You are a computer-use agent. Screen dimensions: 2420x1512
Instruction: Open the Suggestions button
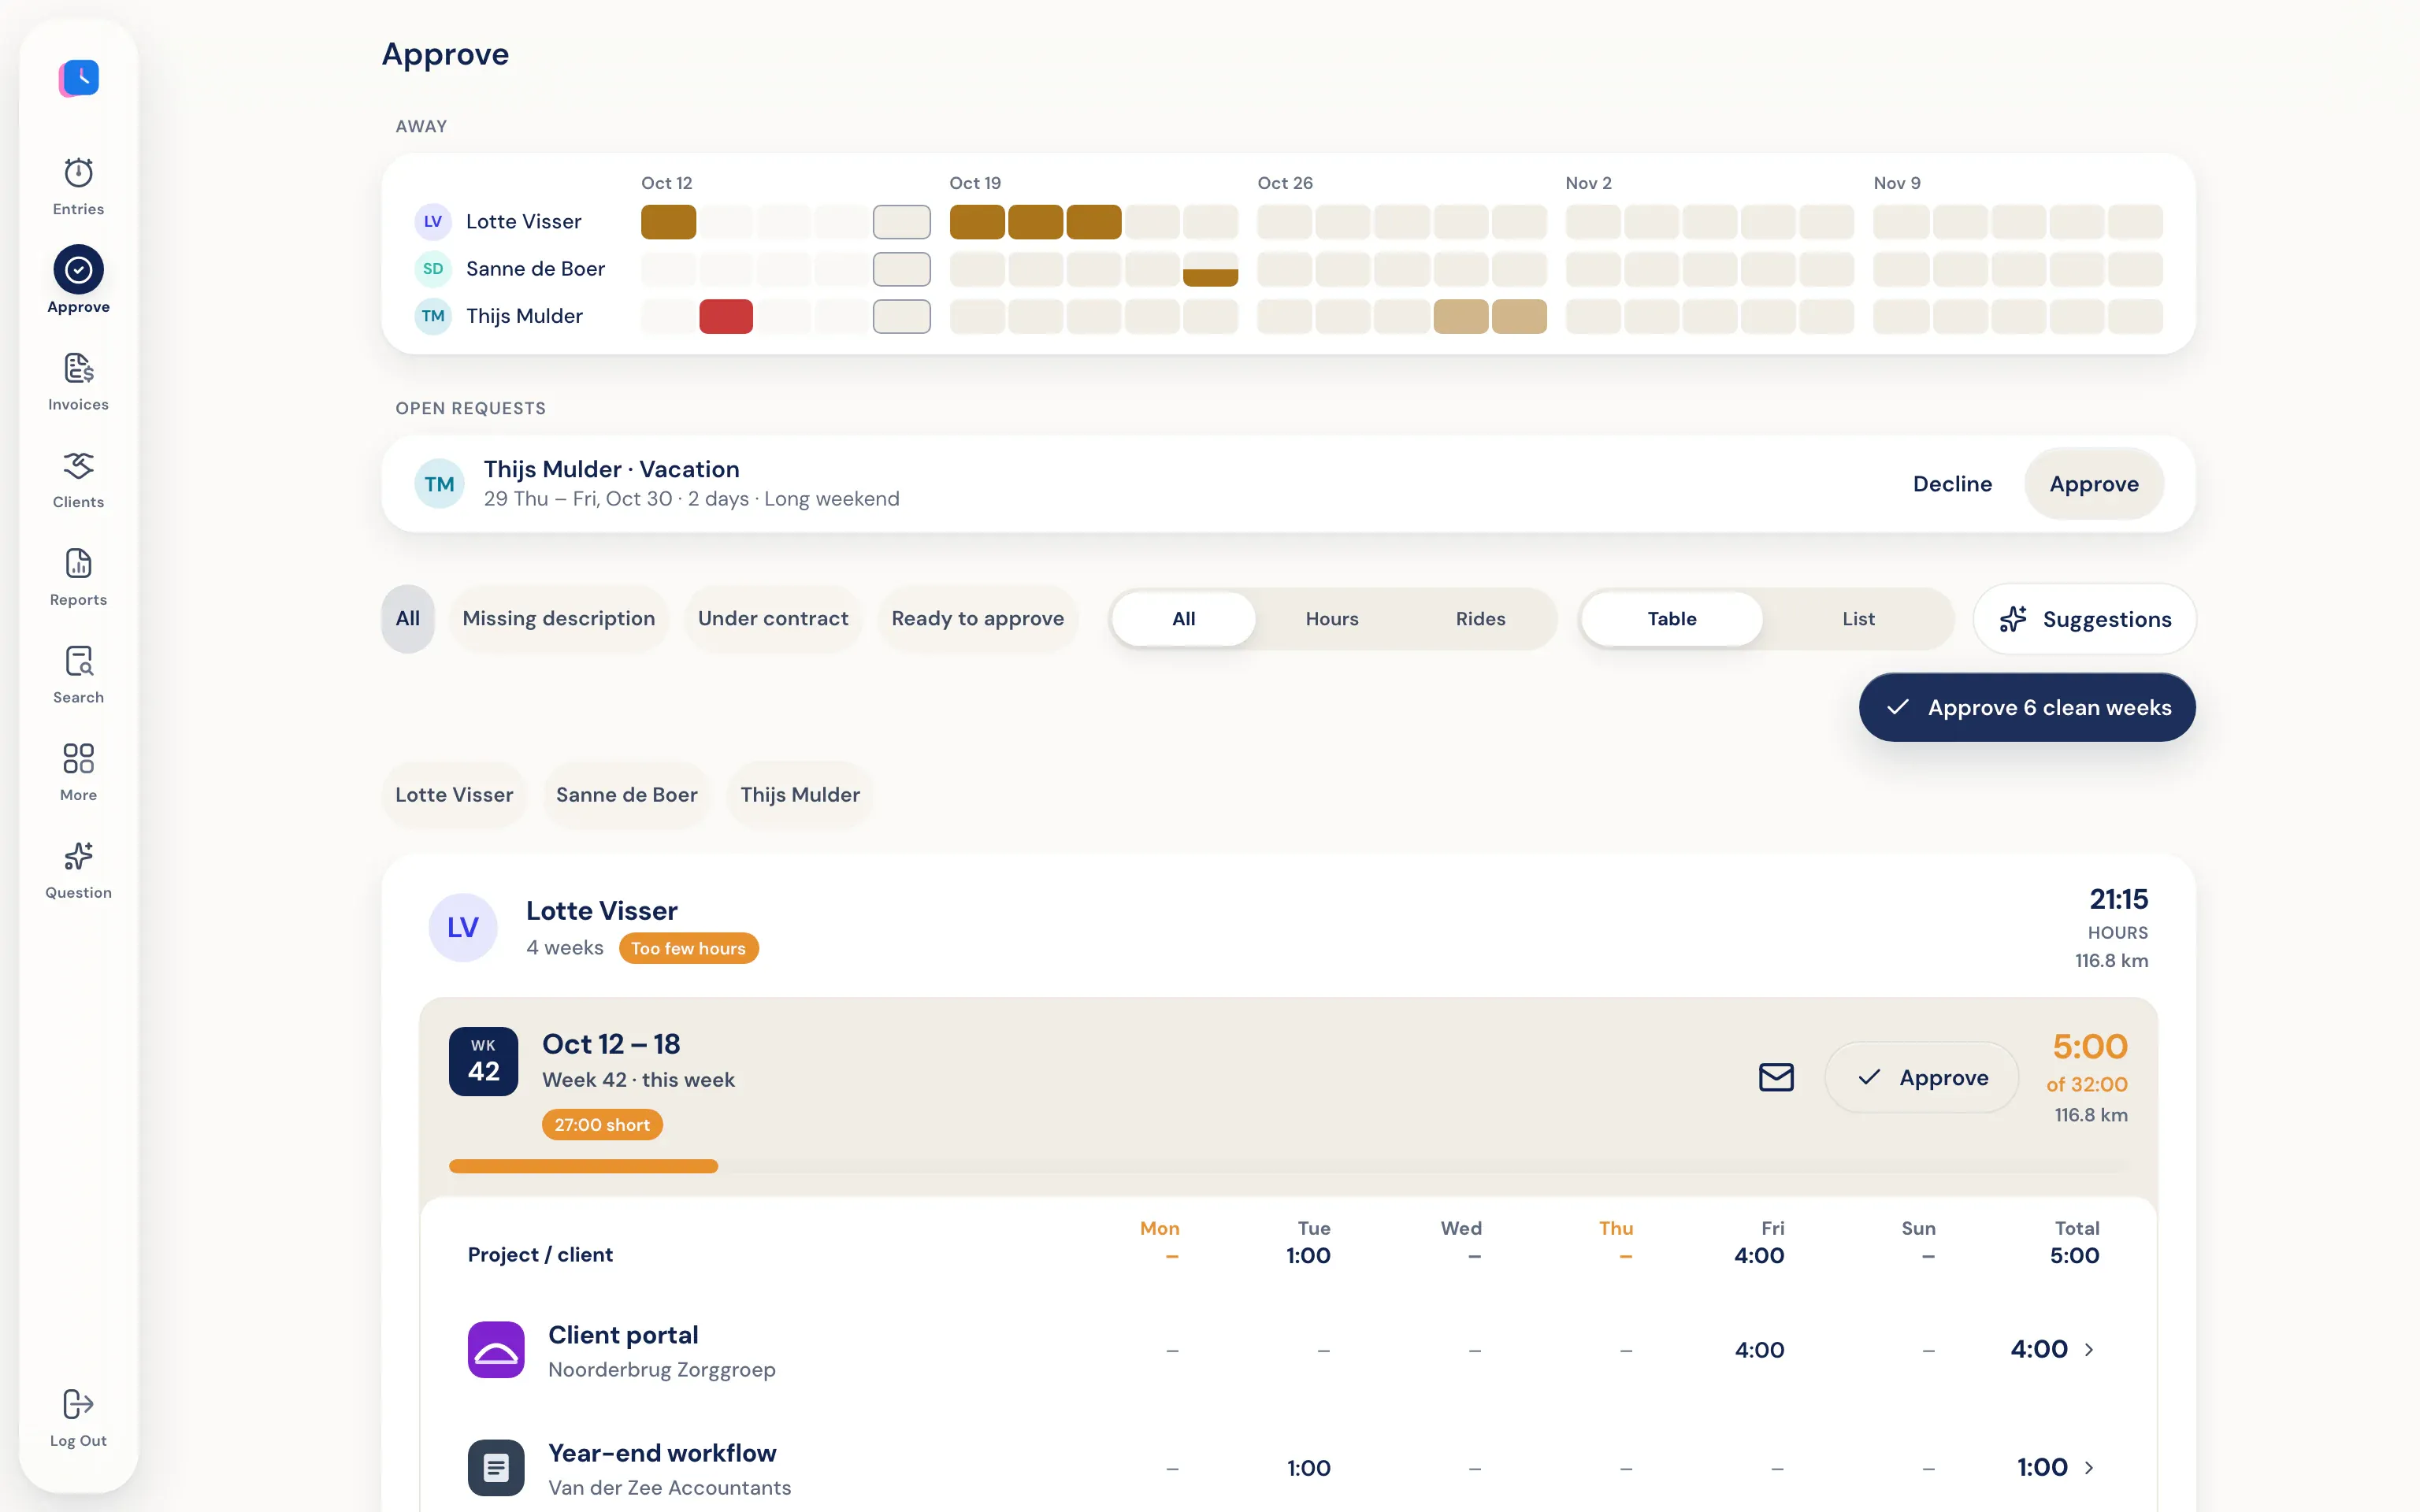point(2085,619)
